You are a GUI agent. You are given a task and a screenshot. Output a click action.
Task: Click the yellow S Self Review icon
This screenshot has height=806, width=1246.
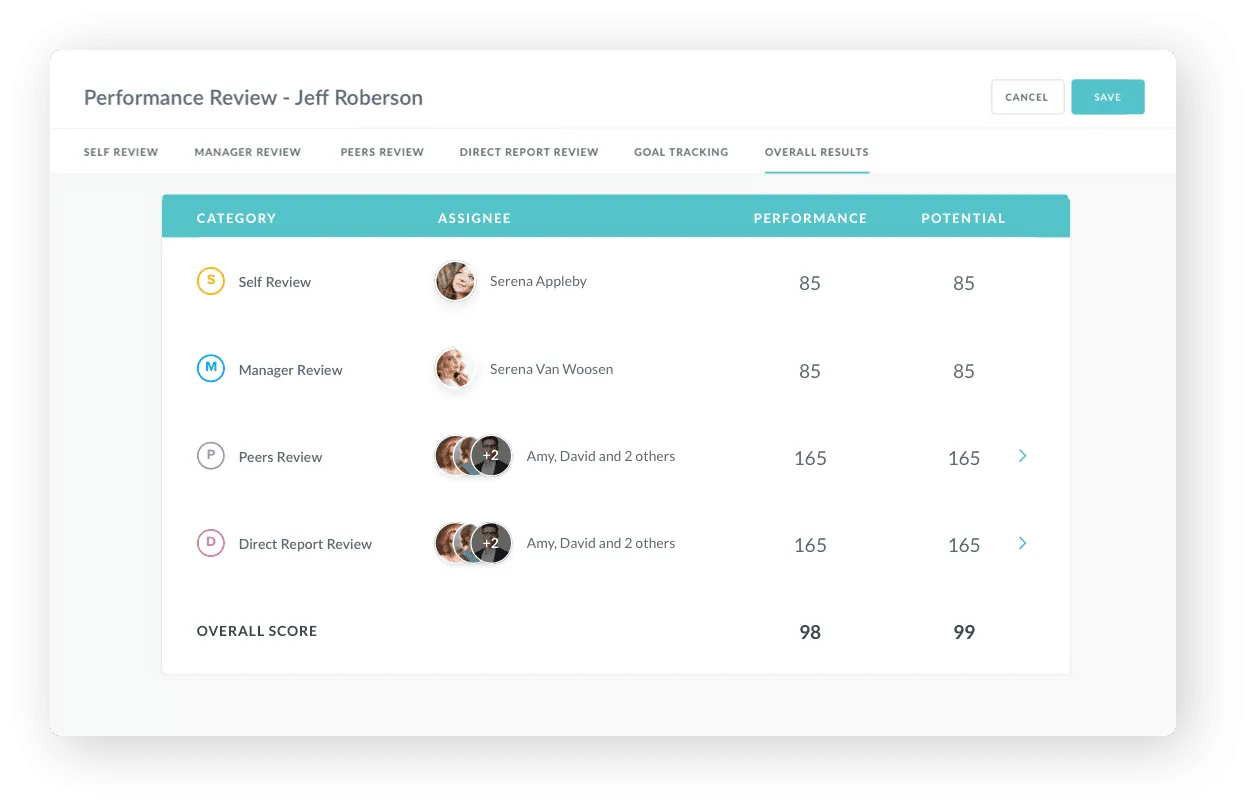[210, 282]
